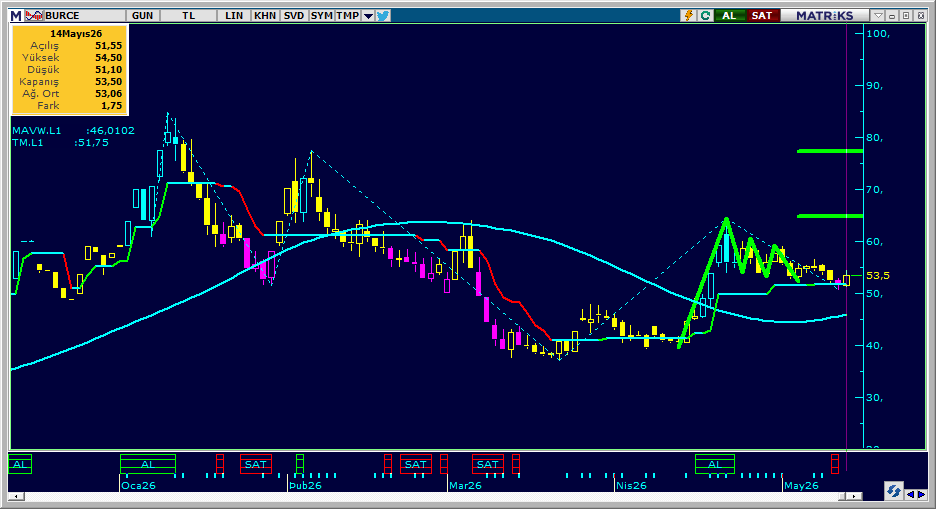936x509 pixels.
Task: Click the KHN toolbar button
Action: coord(265,16)
